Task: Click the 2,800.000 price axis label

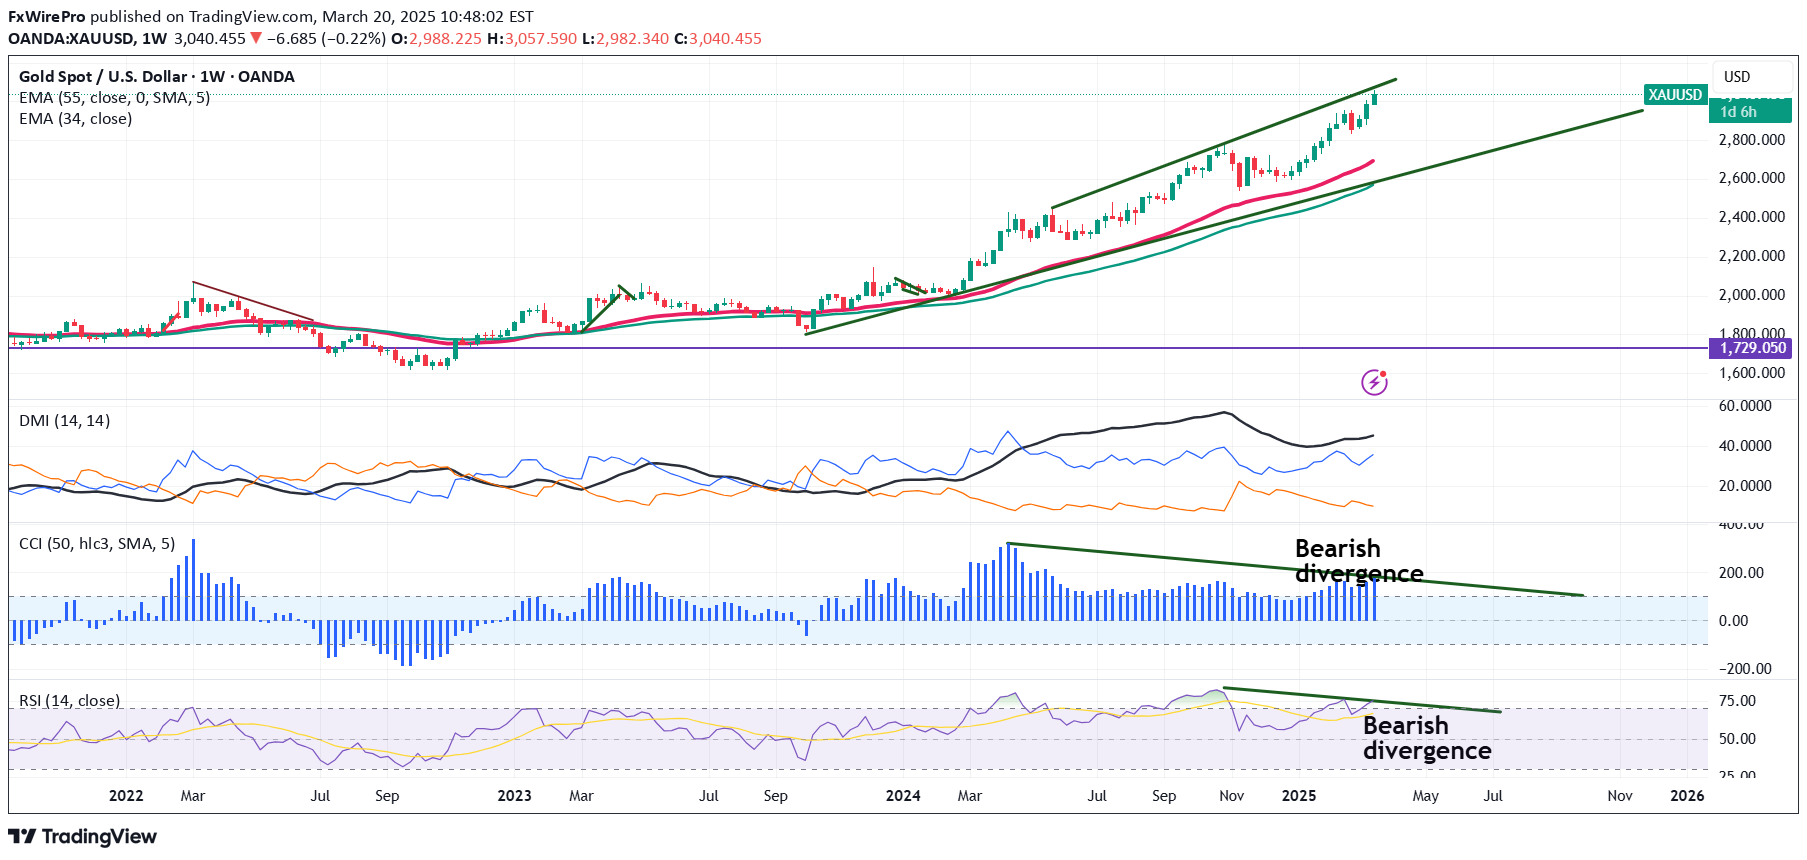Action: 1752,140
